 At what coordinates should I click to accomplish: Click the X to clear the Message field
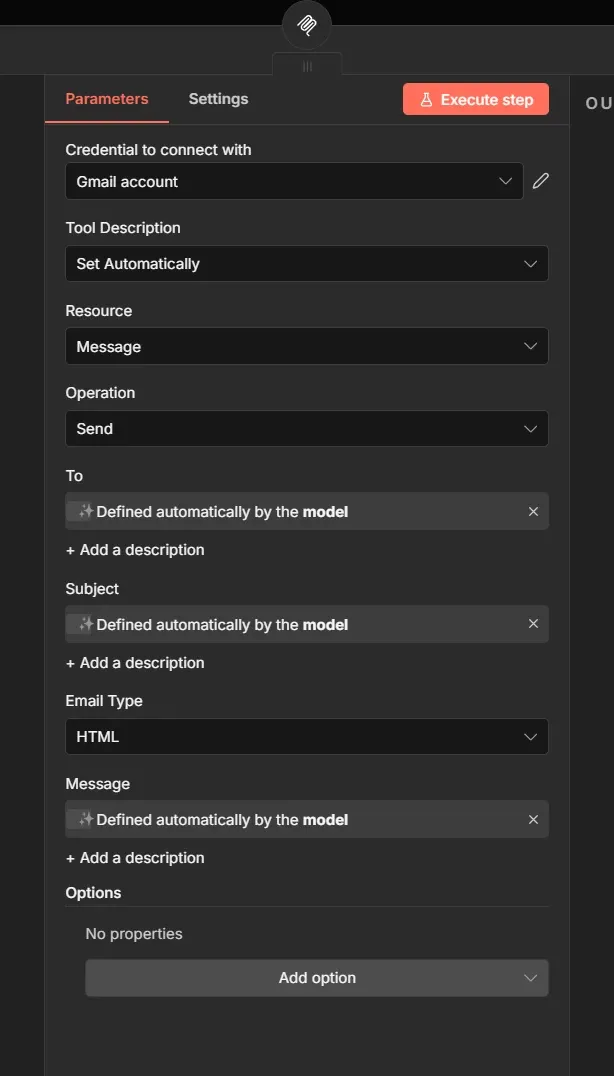click(533, 818)
